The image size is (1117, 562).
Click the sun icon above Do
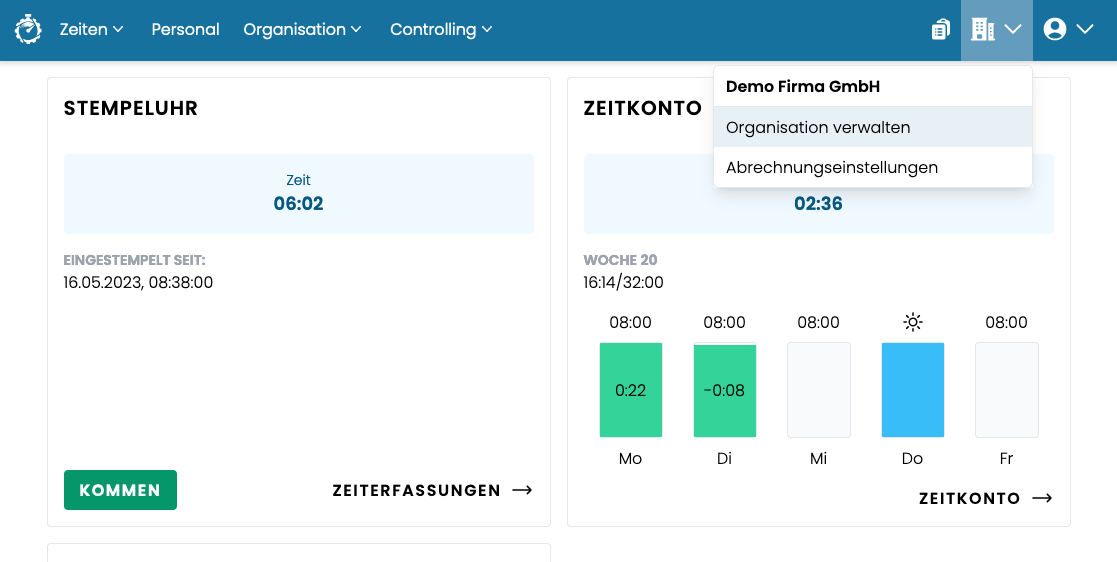tap(912, 322)
